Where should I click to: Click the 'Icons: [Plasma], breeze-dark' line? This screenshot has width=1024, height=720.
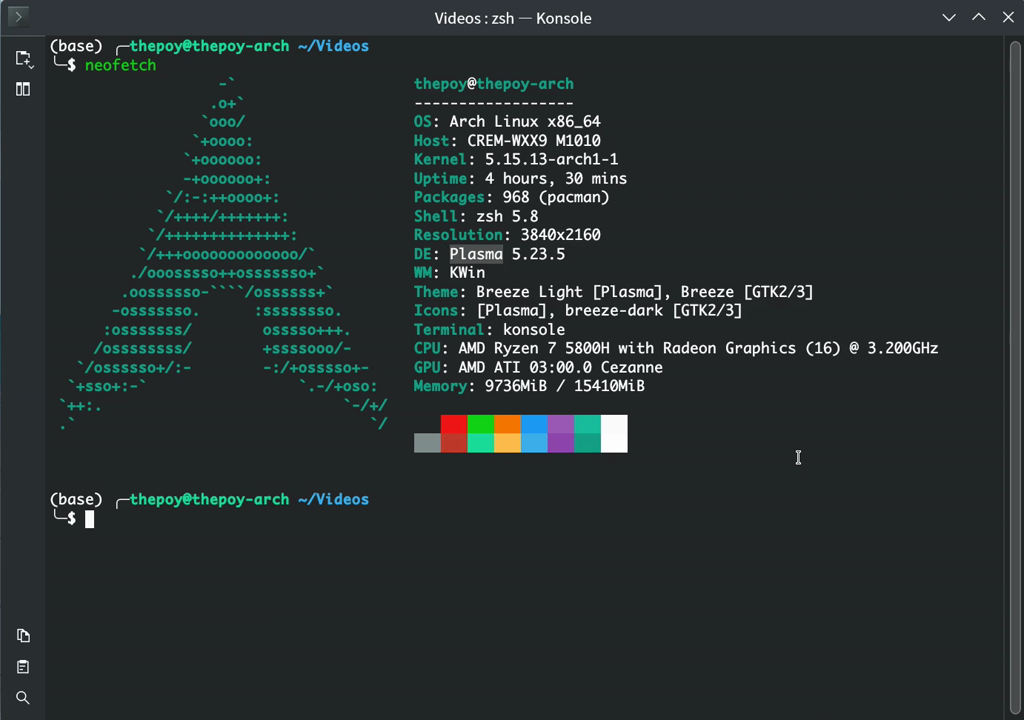click(x=578, y=311)
